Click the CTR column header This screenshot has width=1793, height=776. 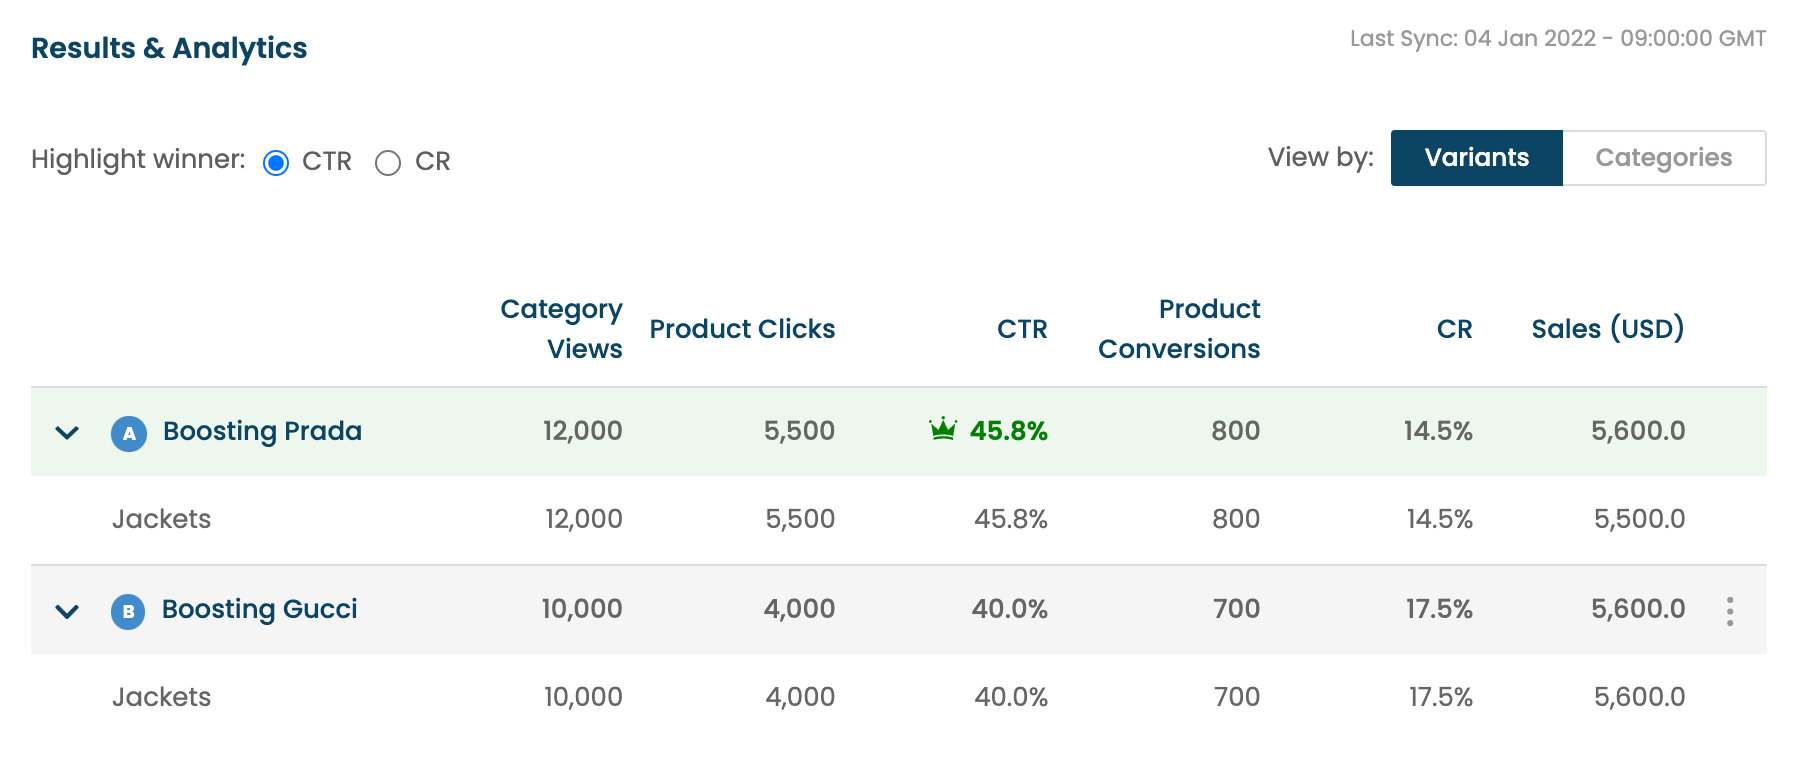1022,329
